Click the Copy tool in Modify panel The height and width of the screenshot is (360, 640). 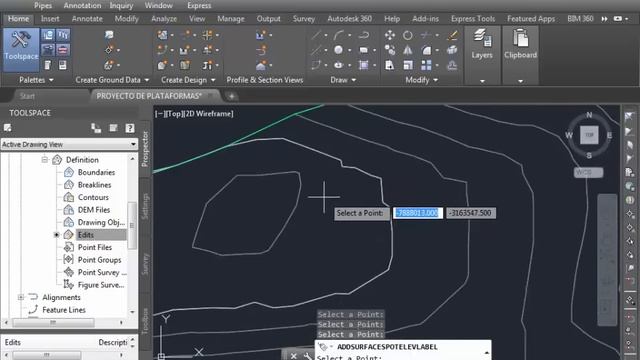[x=390, y=50]
